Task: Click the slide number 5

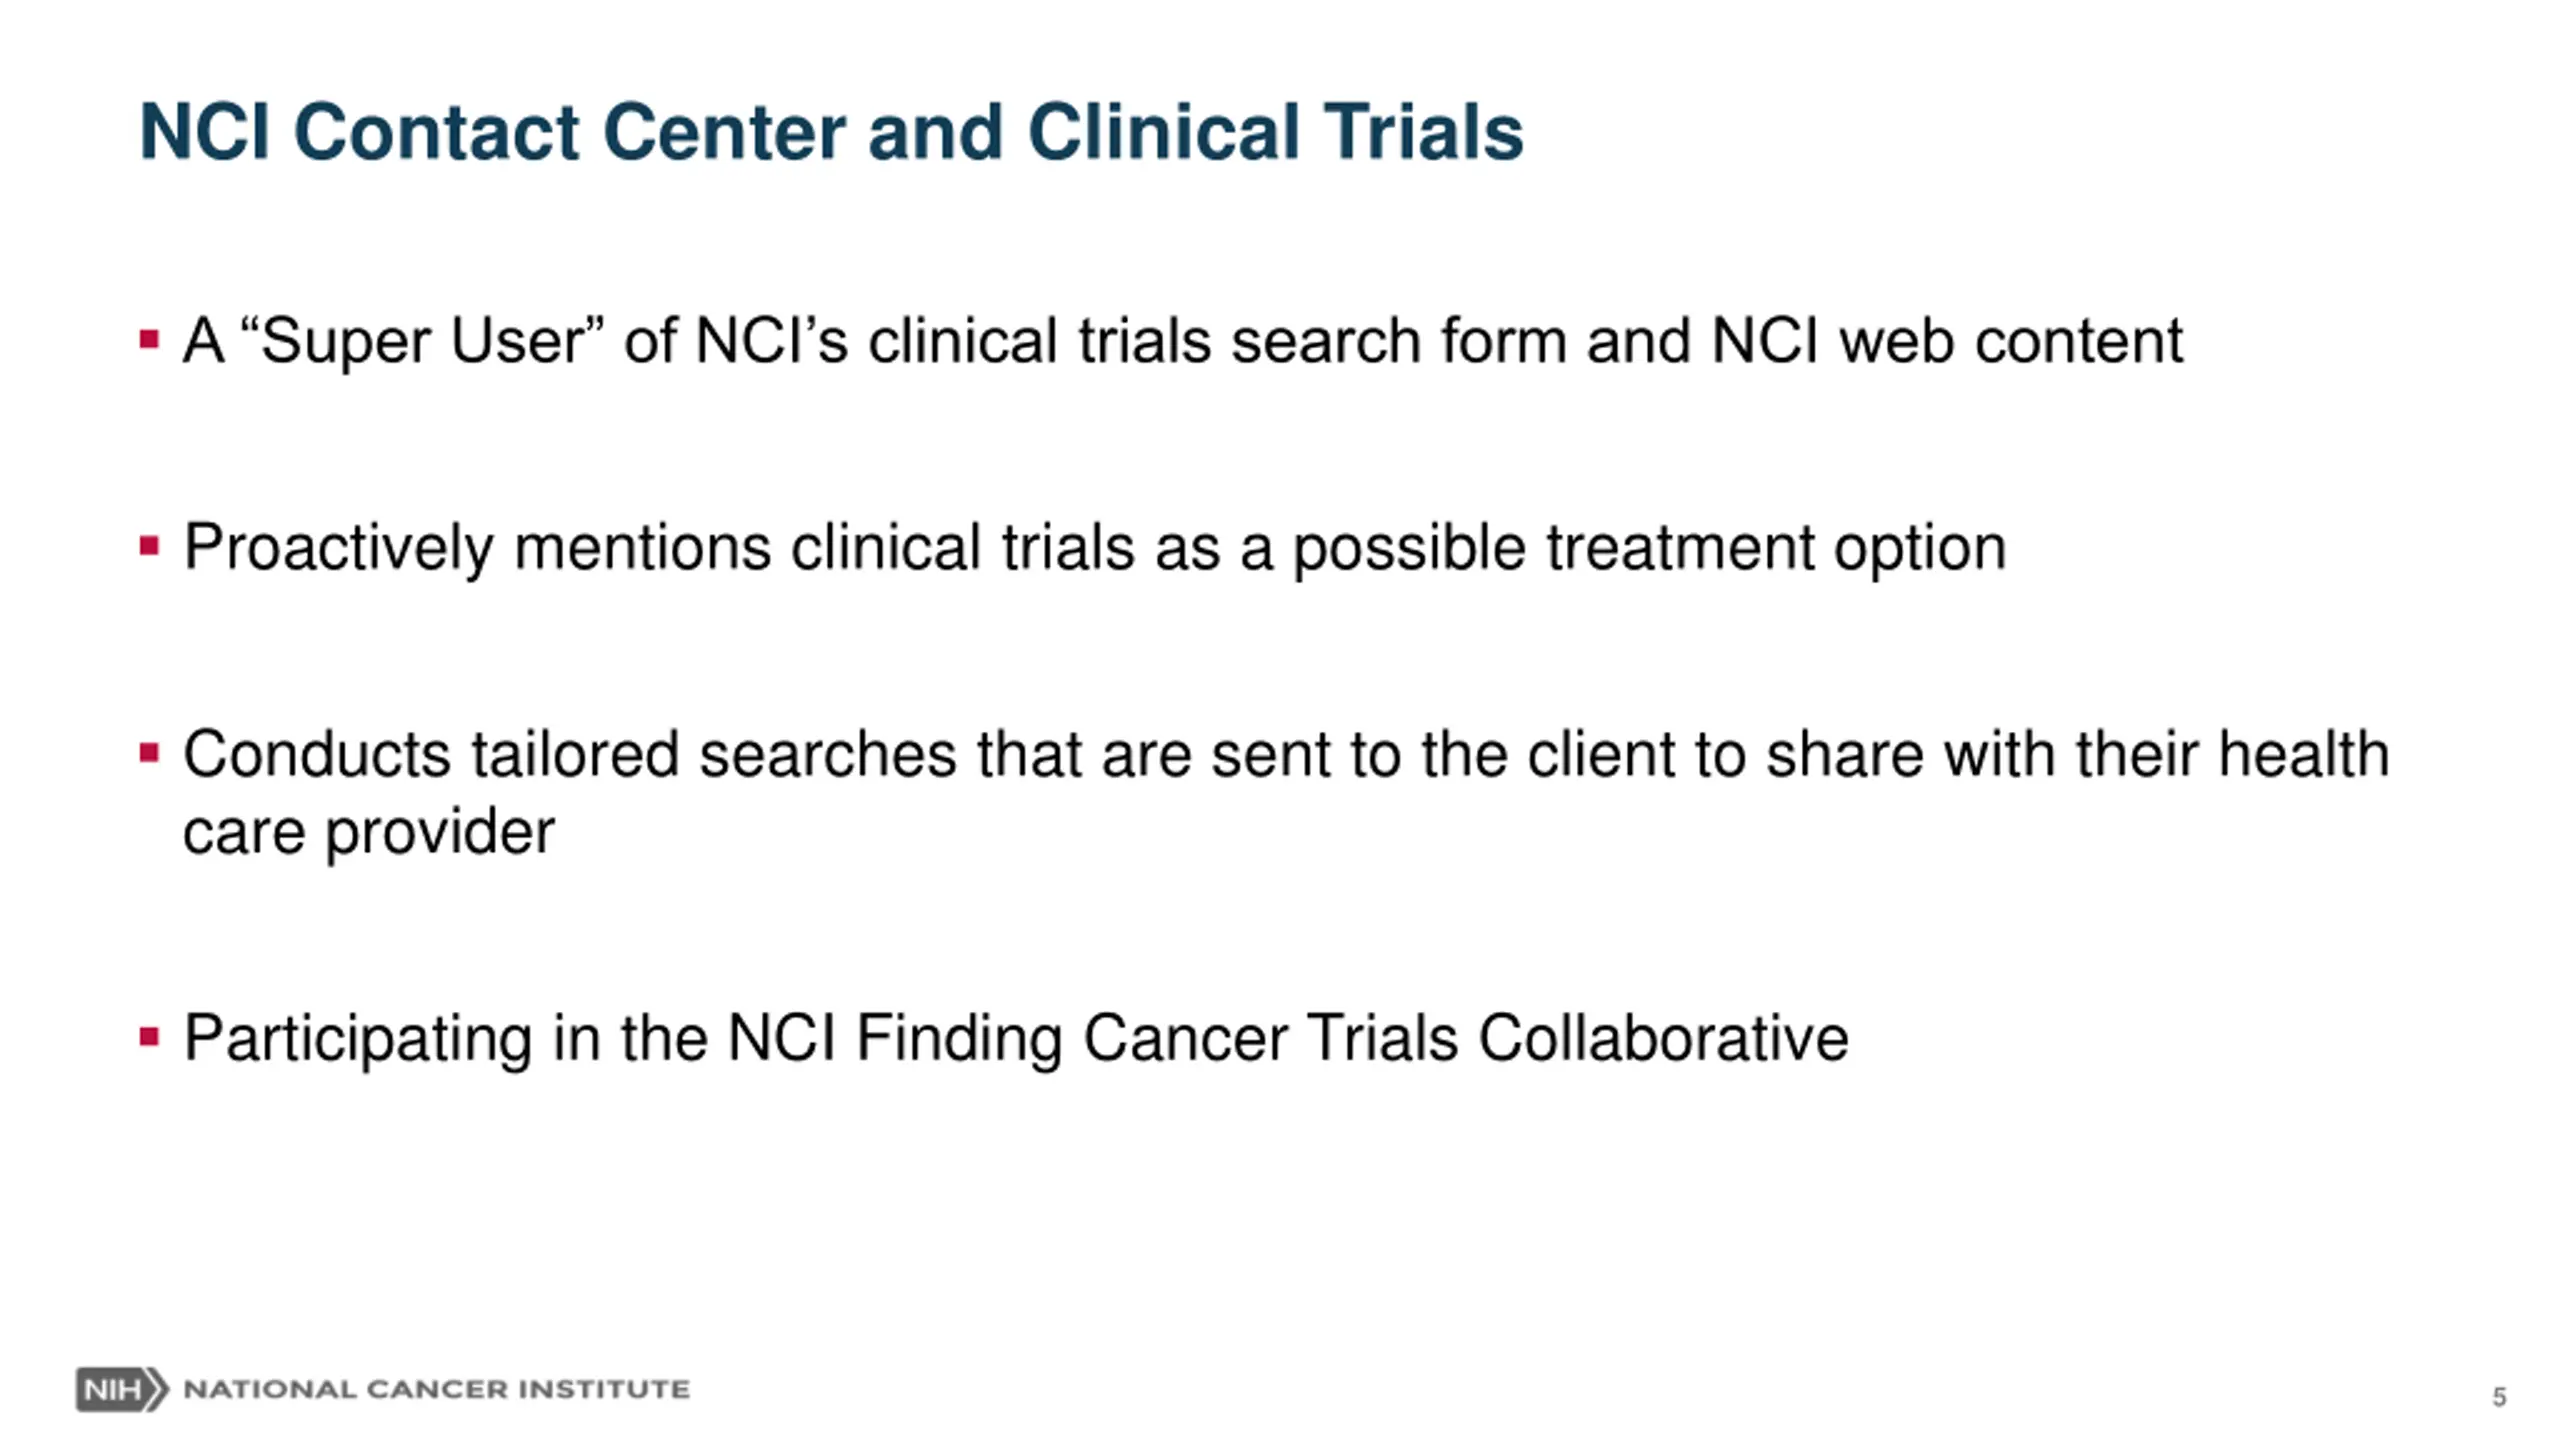Action: [x=2499, y=1397]
